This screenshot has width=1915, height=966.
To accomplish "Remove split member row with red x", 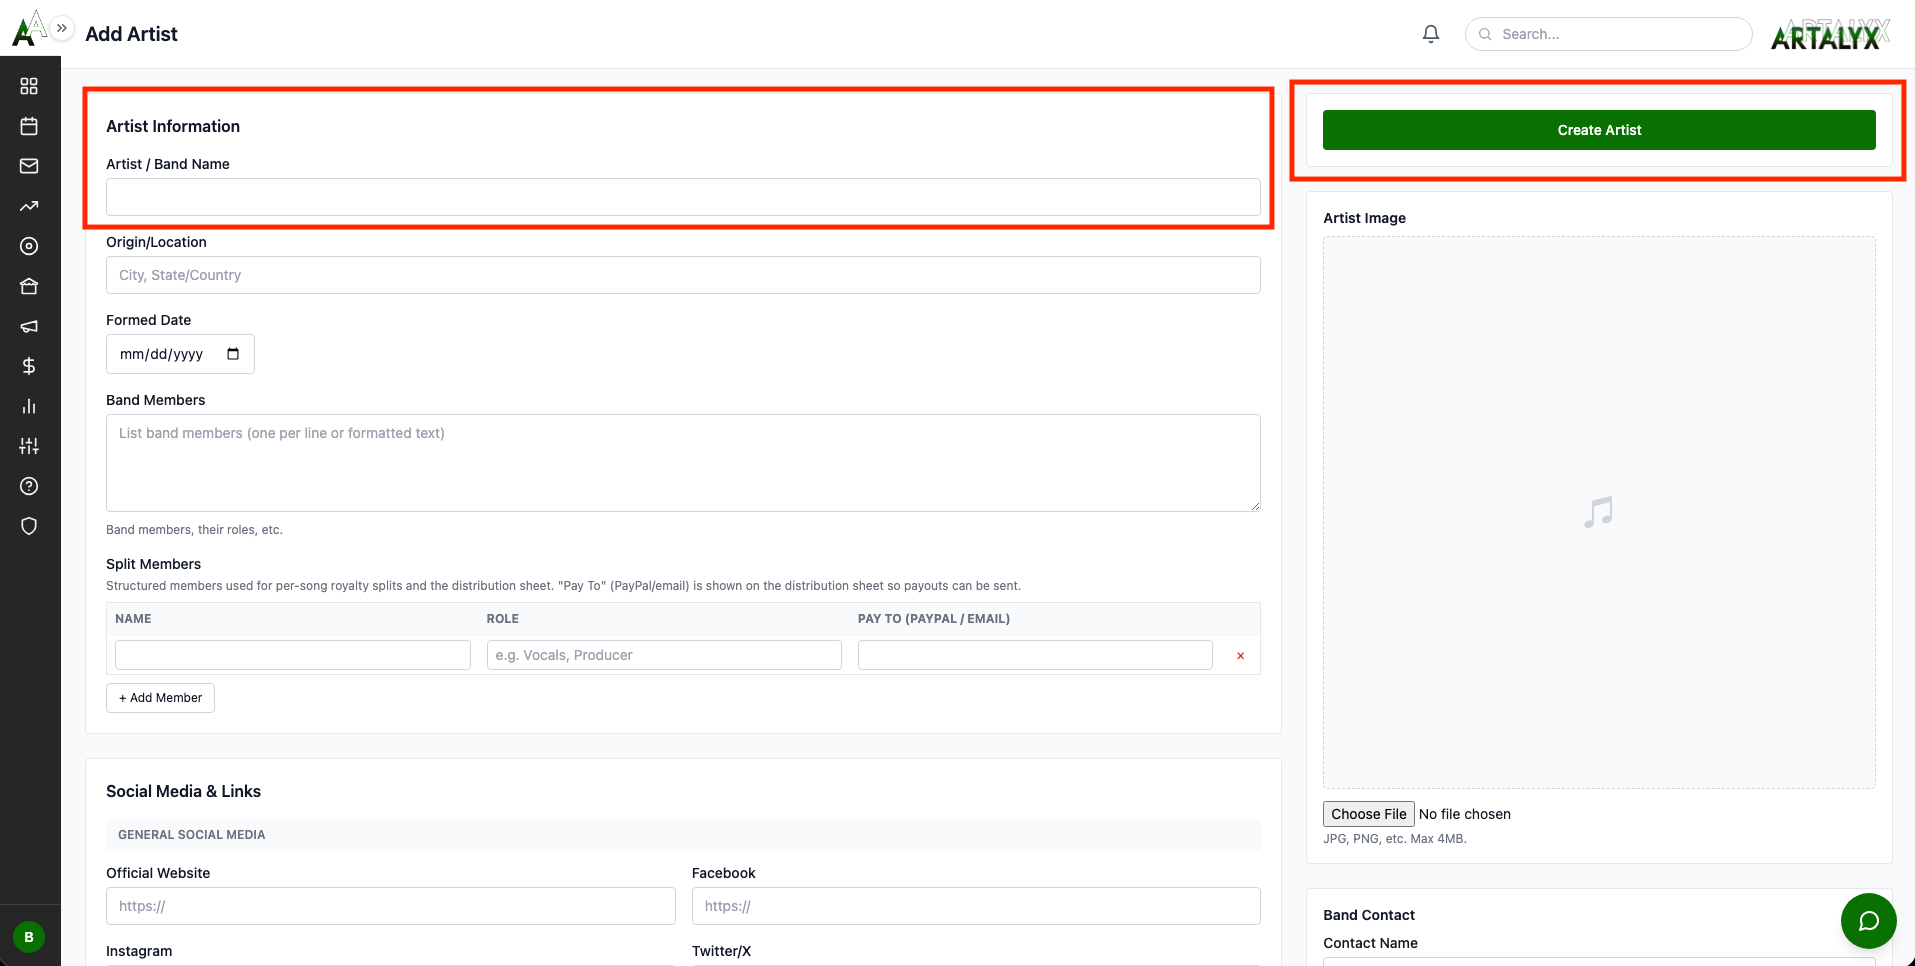I will 1240,656.
